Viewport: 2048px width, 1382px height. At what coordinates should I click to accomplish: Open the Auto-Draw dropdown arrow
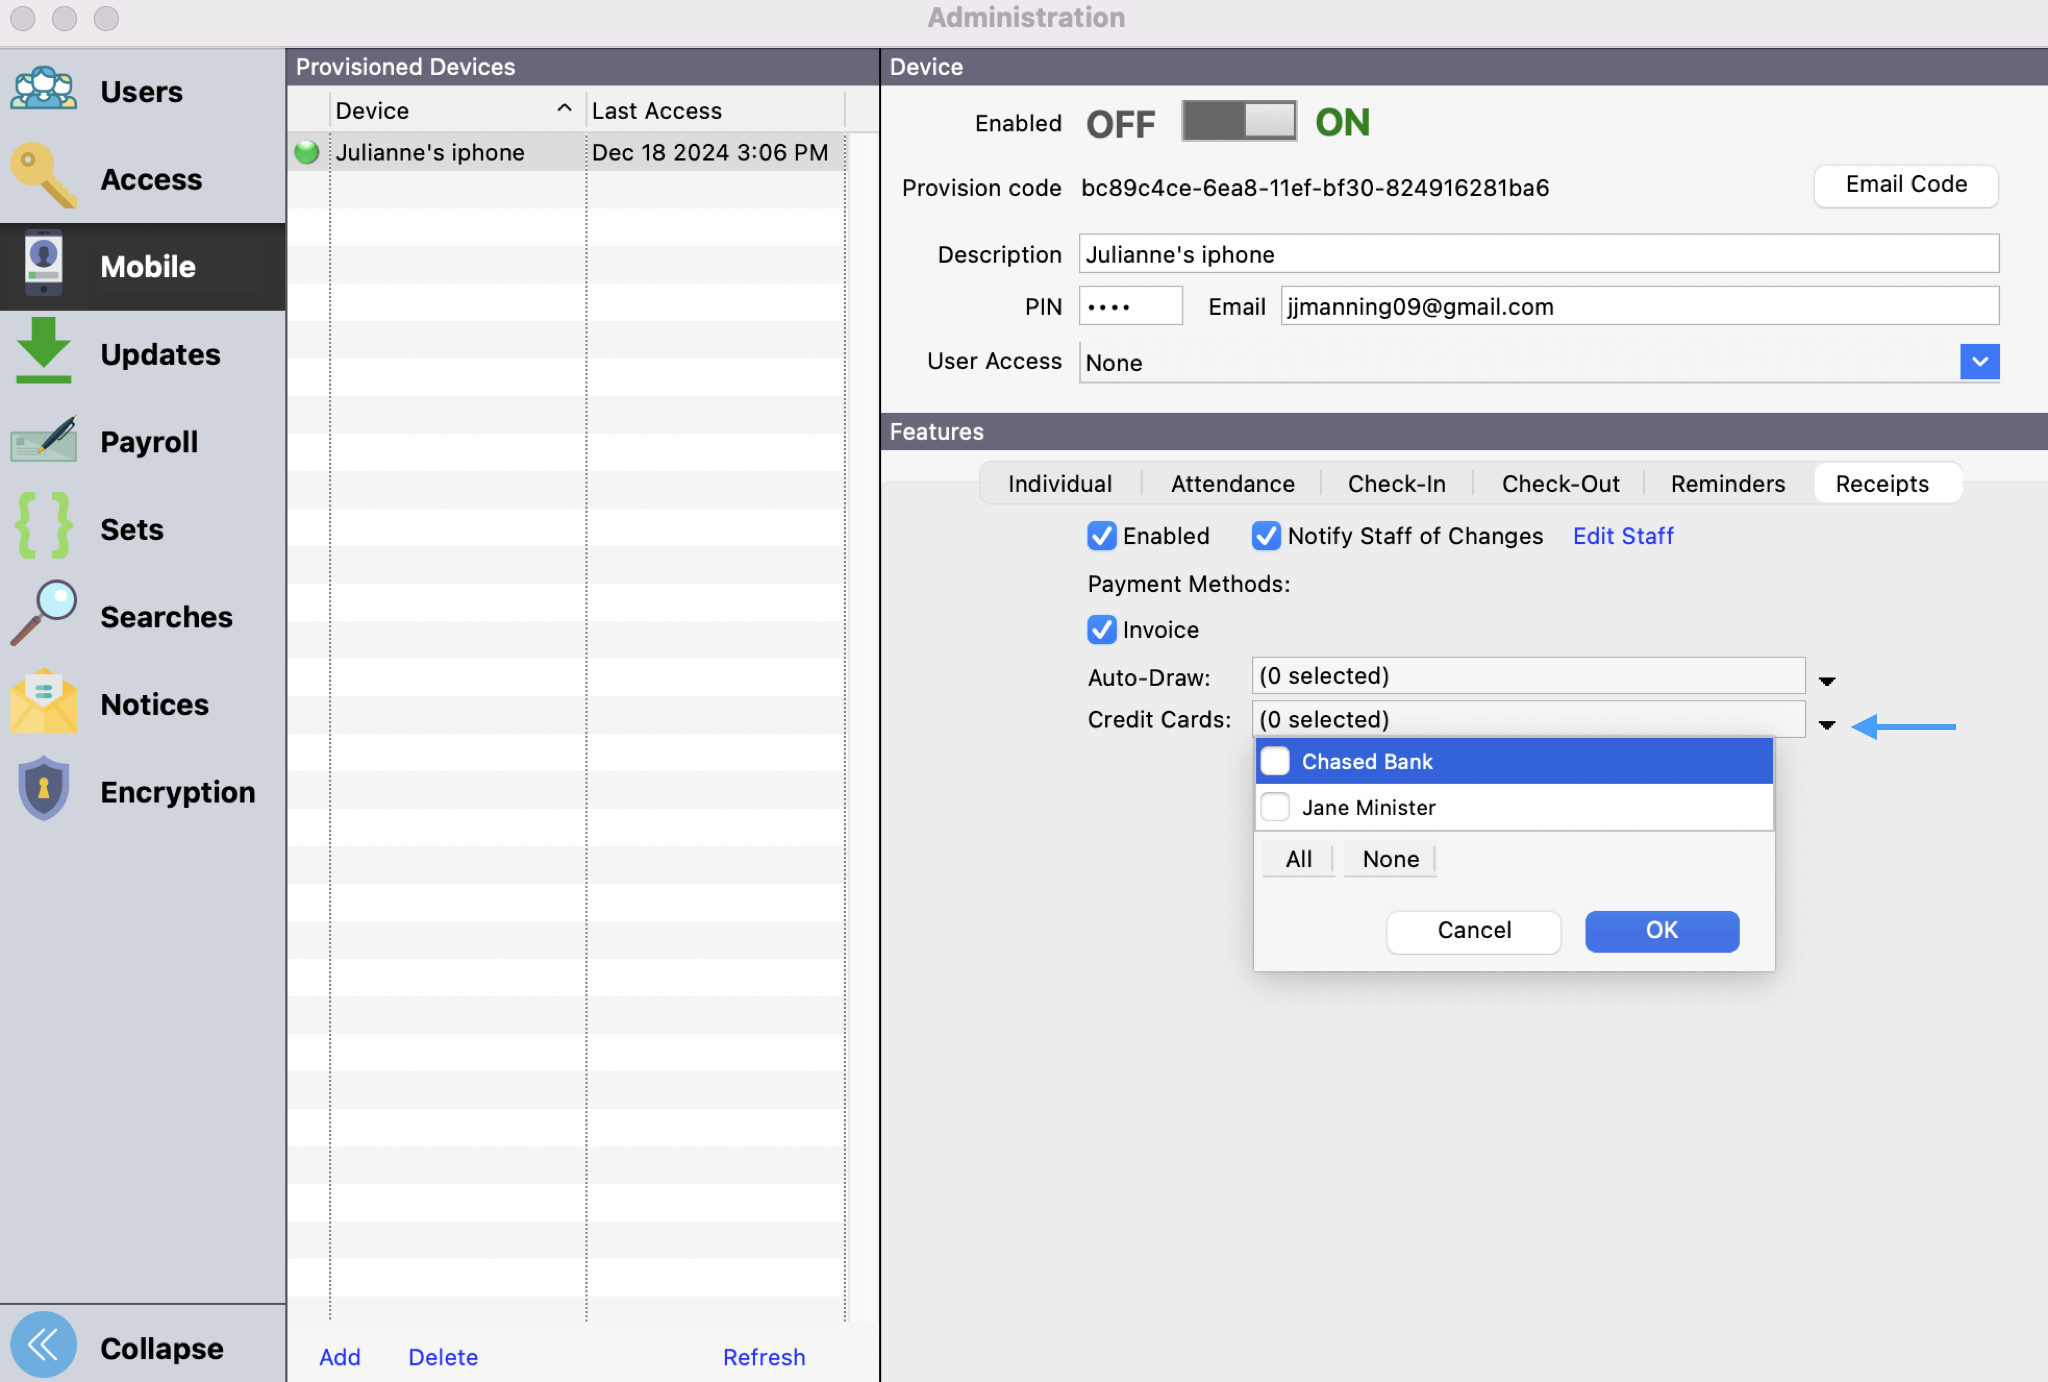pos(1827,681)
